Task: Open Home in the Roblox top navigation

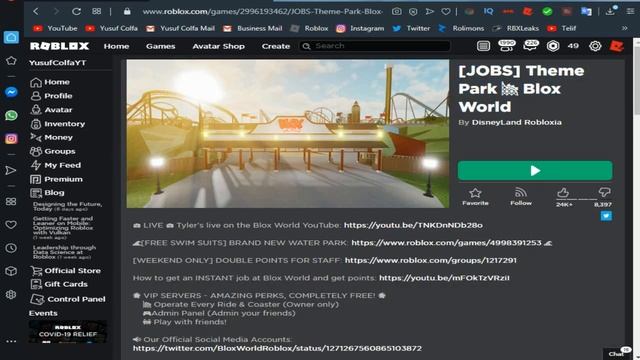Action: pos(116,46)
